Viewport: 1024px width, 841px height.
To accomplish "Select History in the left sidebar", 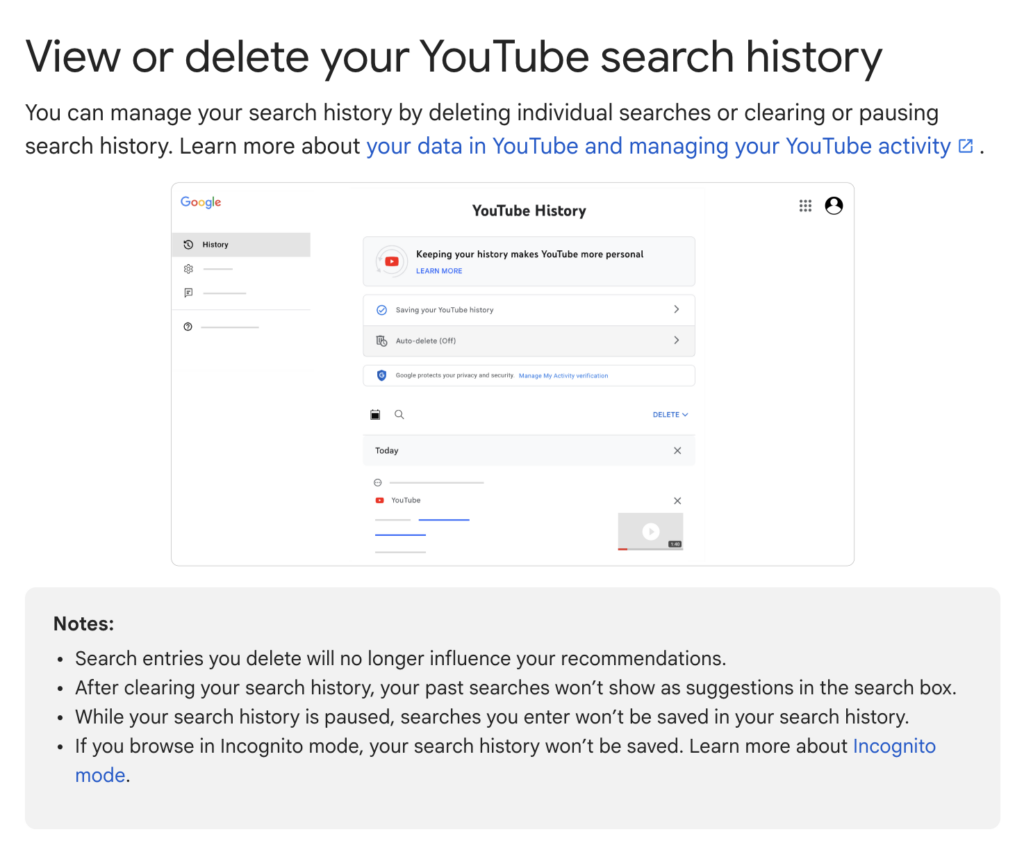I will point(215,245).
